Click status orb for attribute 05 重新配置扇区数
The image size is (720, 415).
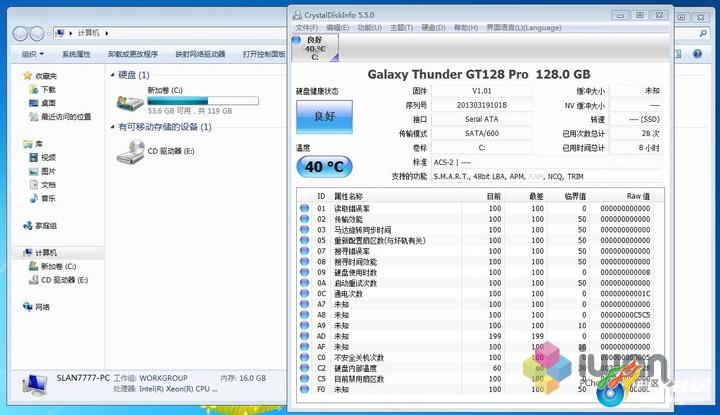pos(304,240)
